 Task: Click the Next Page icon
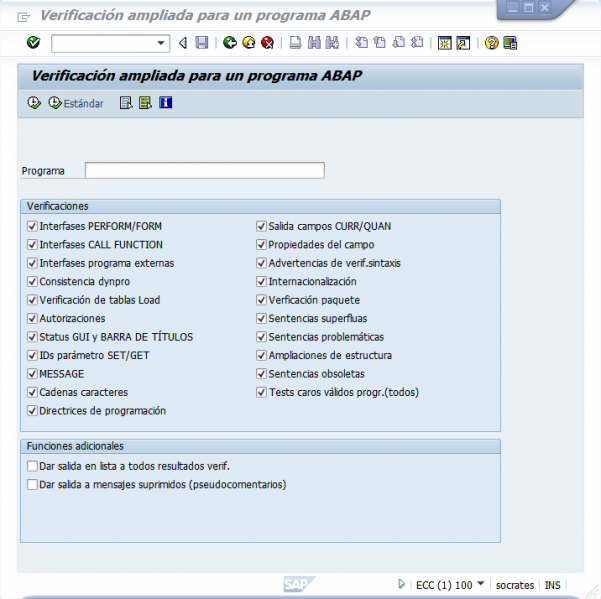(x=399, y=43)
